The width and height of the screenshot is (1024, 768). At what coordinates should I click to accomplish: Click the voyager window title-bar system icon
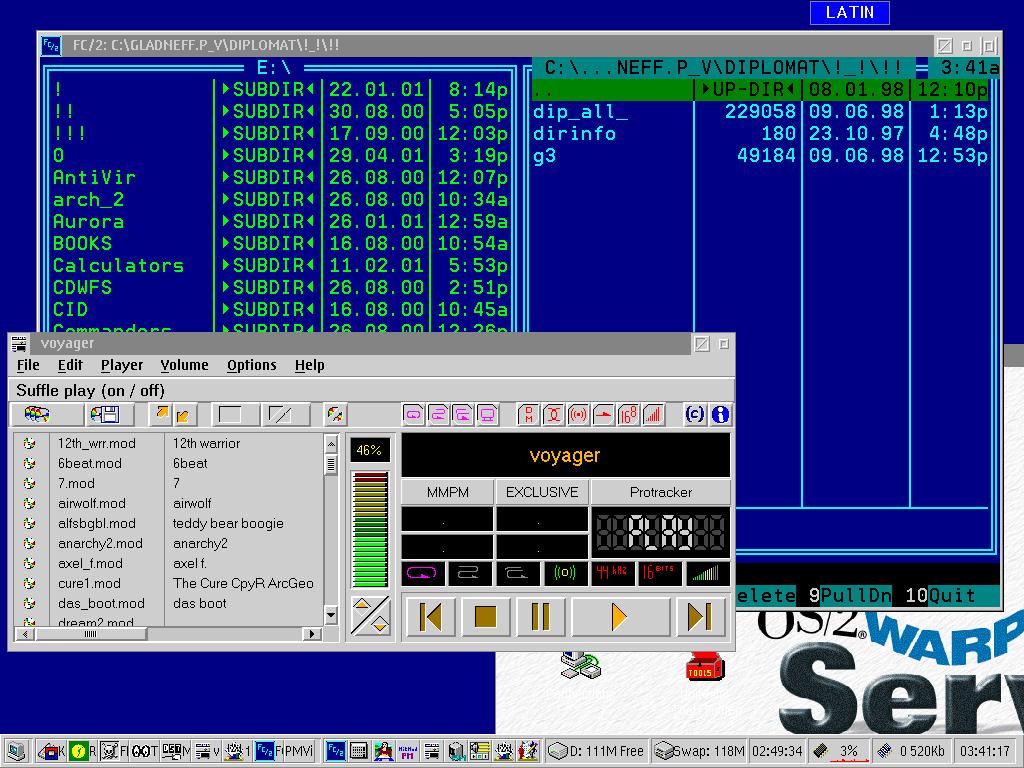pyautogui.click(x=19, y=344)
